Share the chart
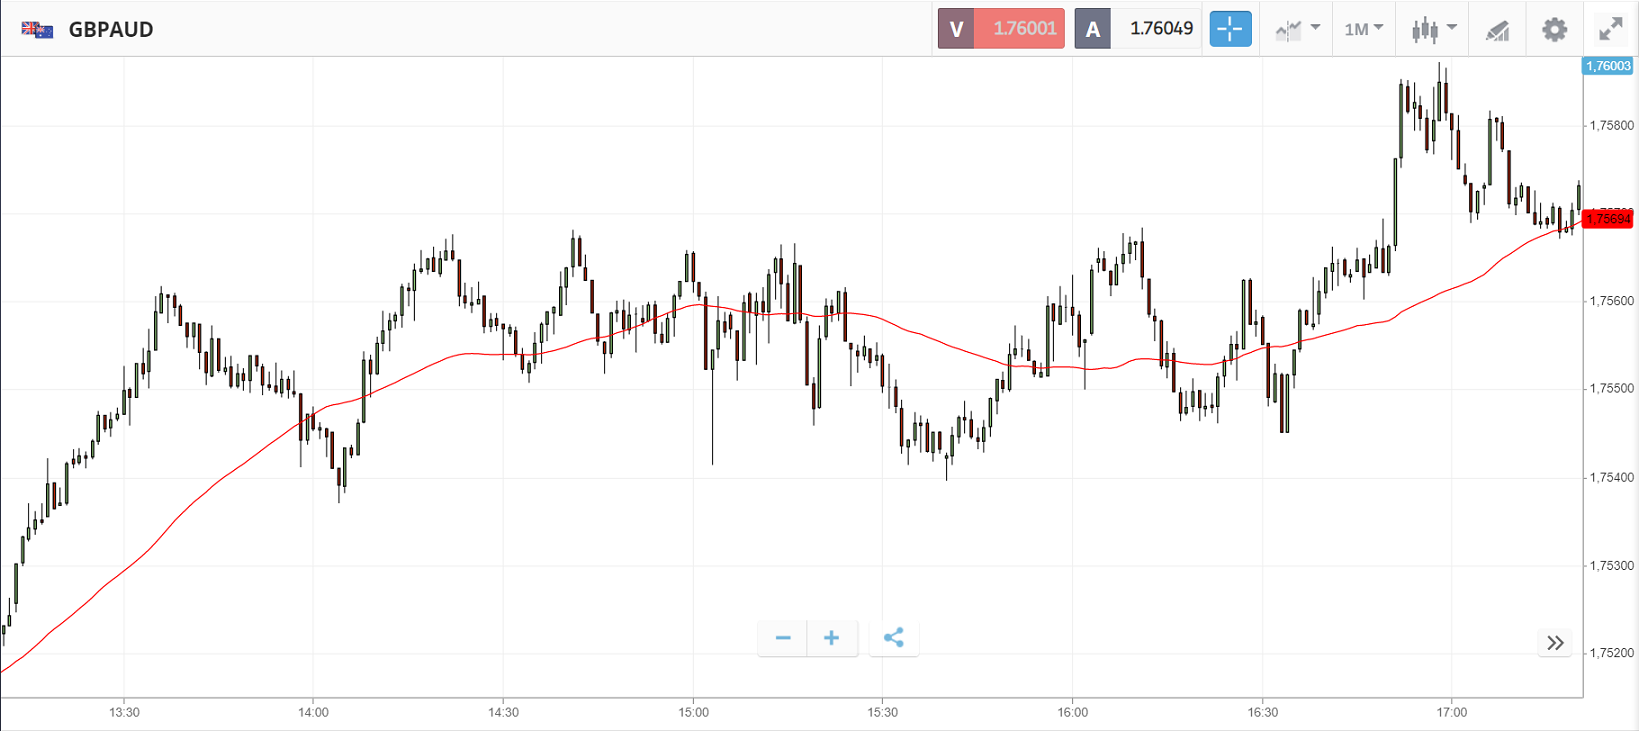This screenshot has height=731, width=1639. tap(894, 638)
